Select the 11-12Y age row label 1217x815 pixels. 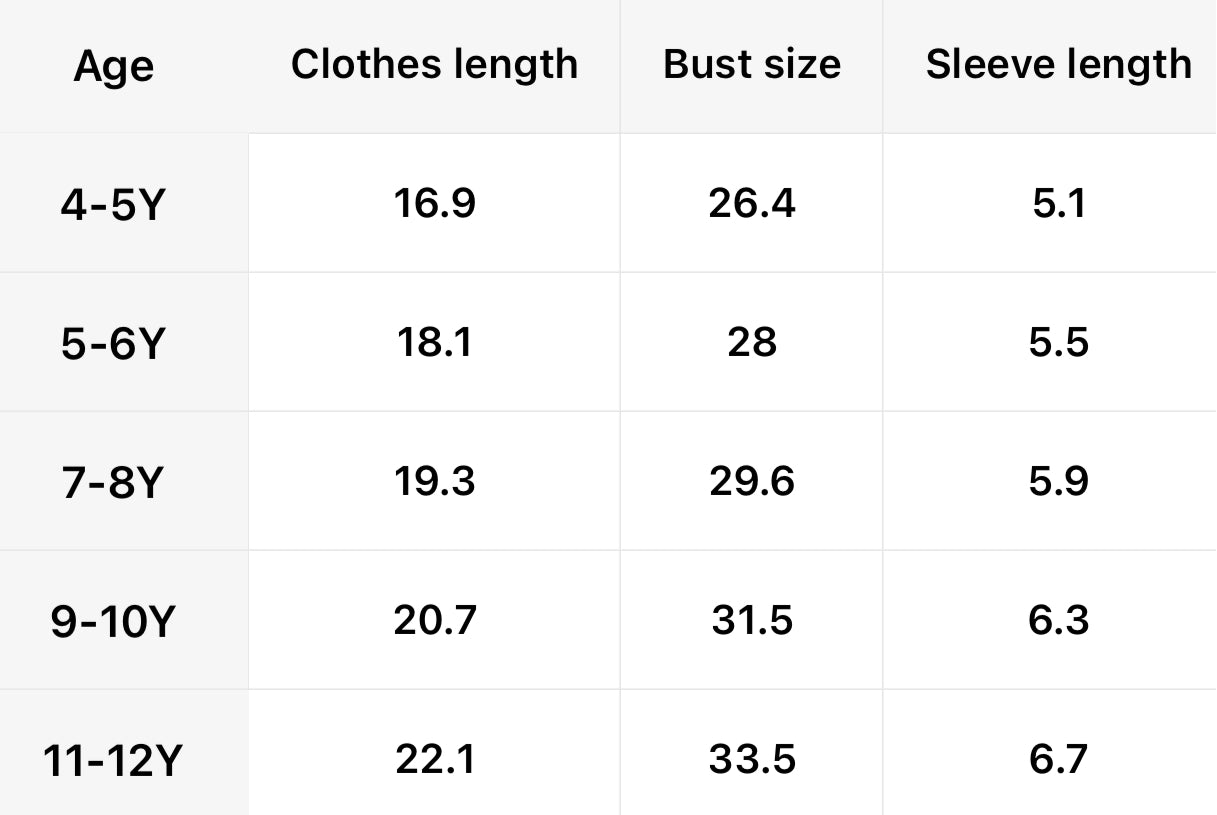coord(112,761)
